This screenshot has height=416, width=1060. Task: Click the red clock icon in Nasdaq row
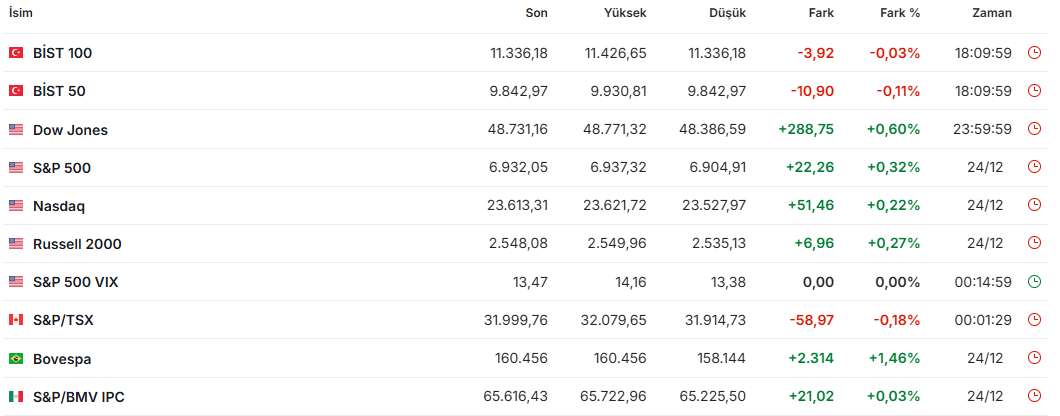pyautogui.click(x=1034, y=206)
